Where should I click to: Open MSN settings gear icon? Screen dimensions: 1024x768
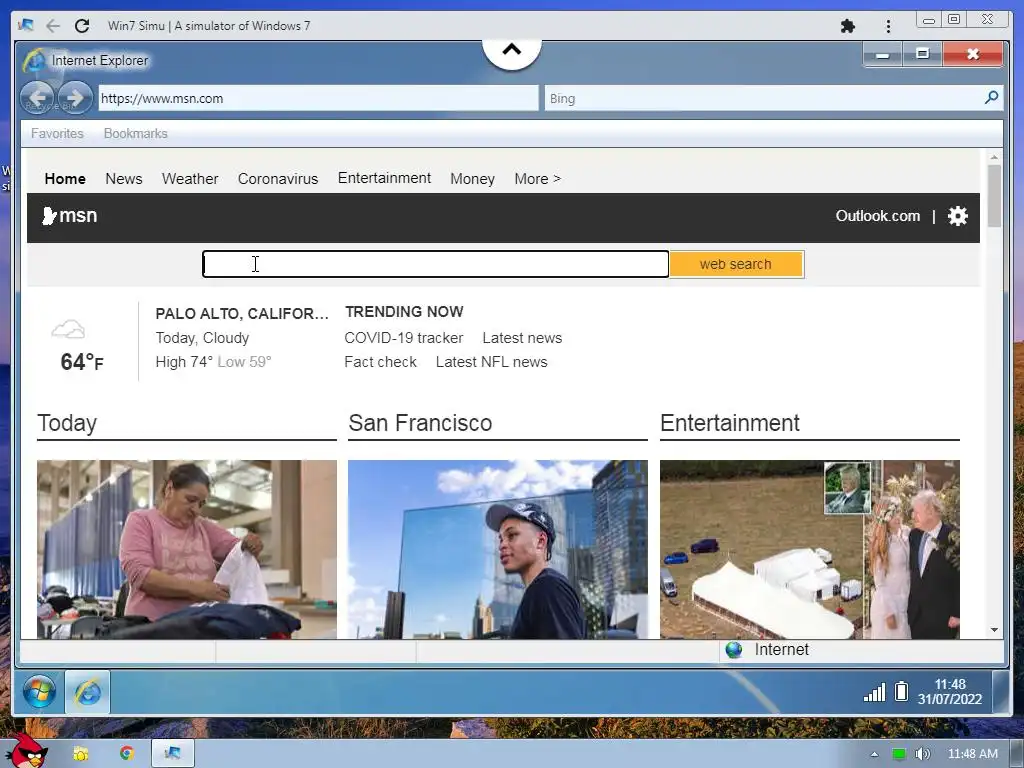957,216
